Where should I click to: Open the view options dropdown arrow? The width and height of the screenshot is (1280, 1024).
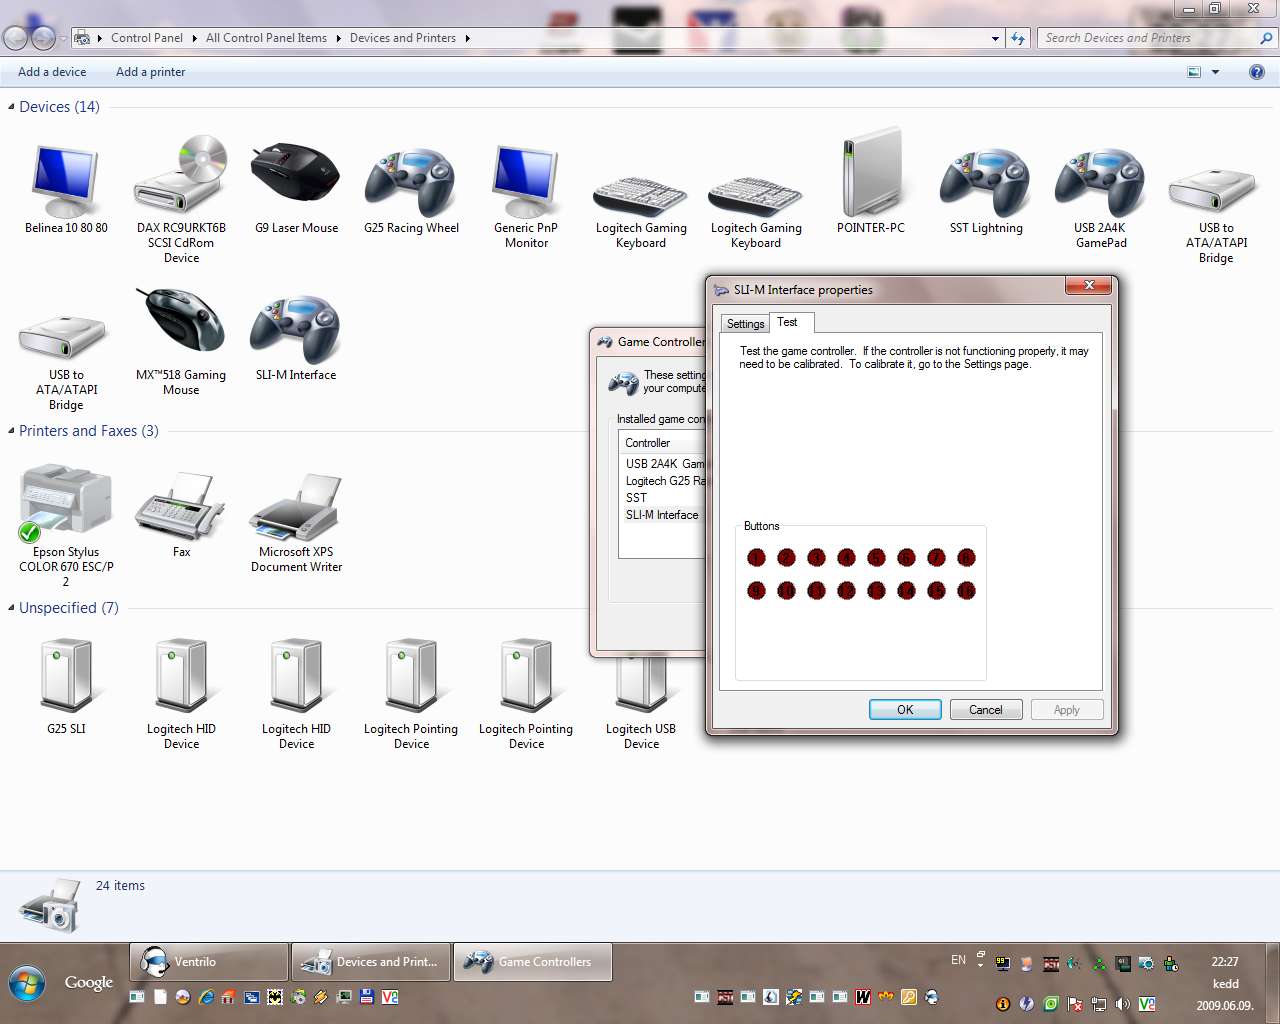click(1216, 72)
